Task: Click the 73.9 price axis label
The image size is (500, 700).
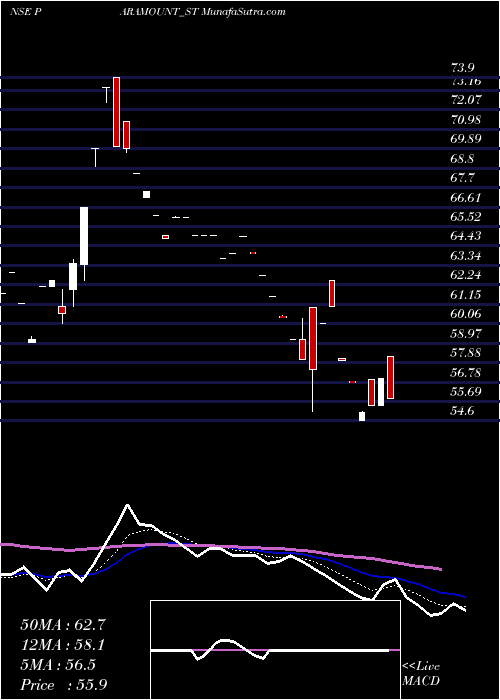Action: [463, 68]
